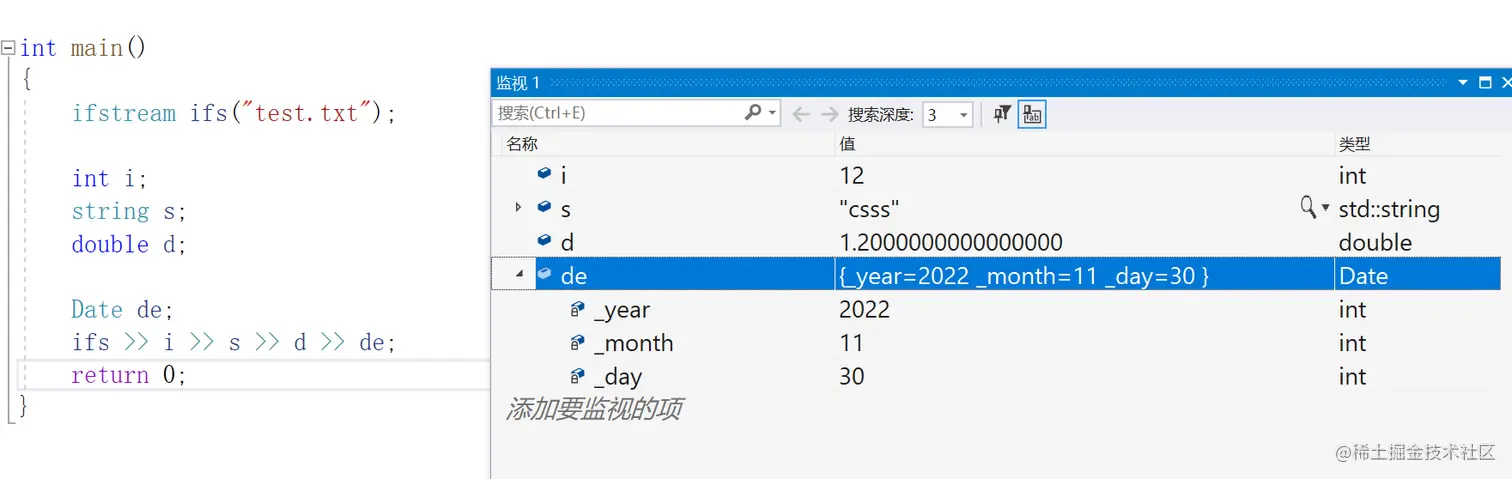
Task: Click the search magnifier icon in the watch window
Action: click(x=754, y=113)
